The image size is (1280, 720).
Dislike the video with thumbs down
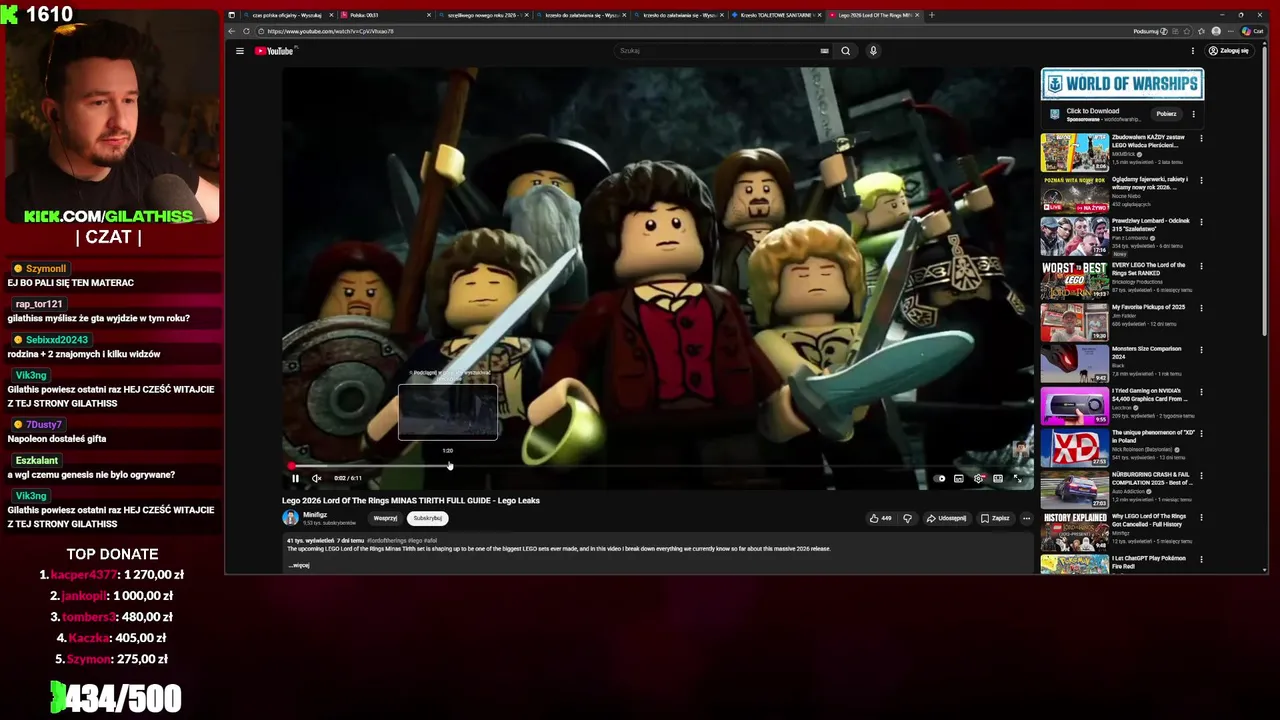pyautogui.click(x=907, y=518)
